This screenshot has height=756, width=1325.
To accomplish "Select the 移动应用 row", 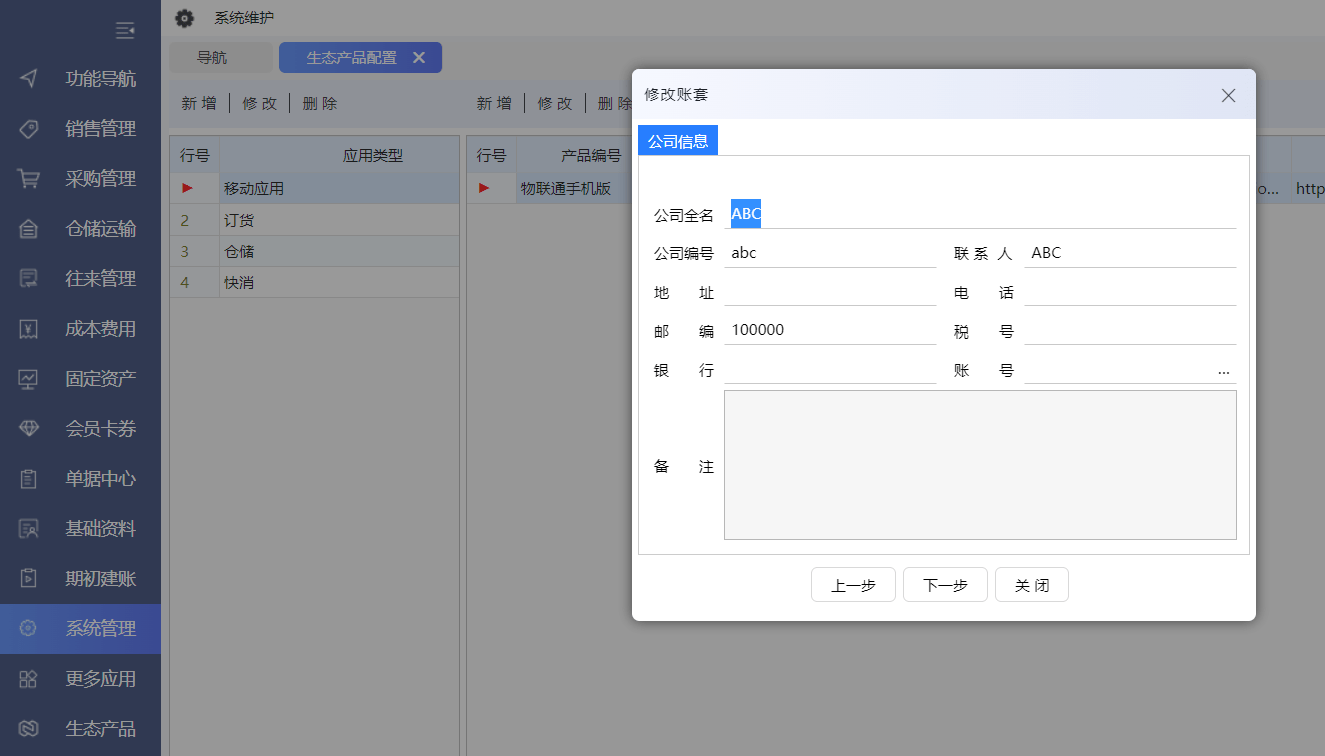I will pos(315,188).
